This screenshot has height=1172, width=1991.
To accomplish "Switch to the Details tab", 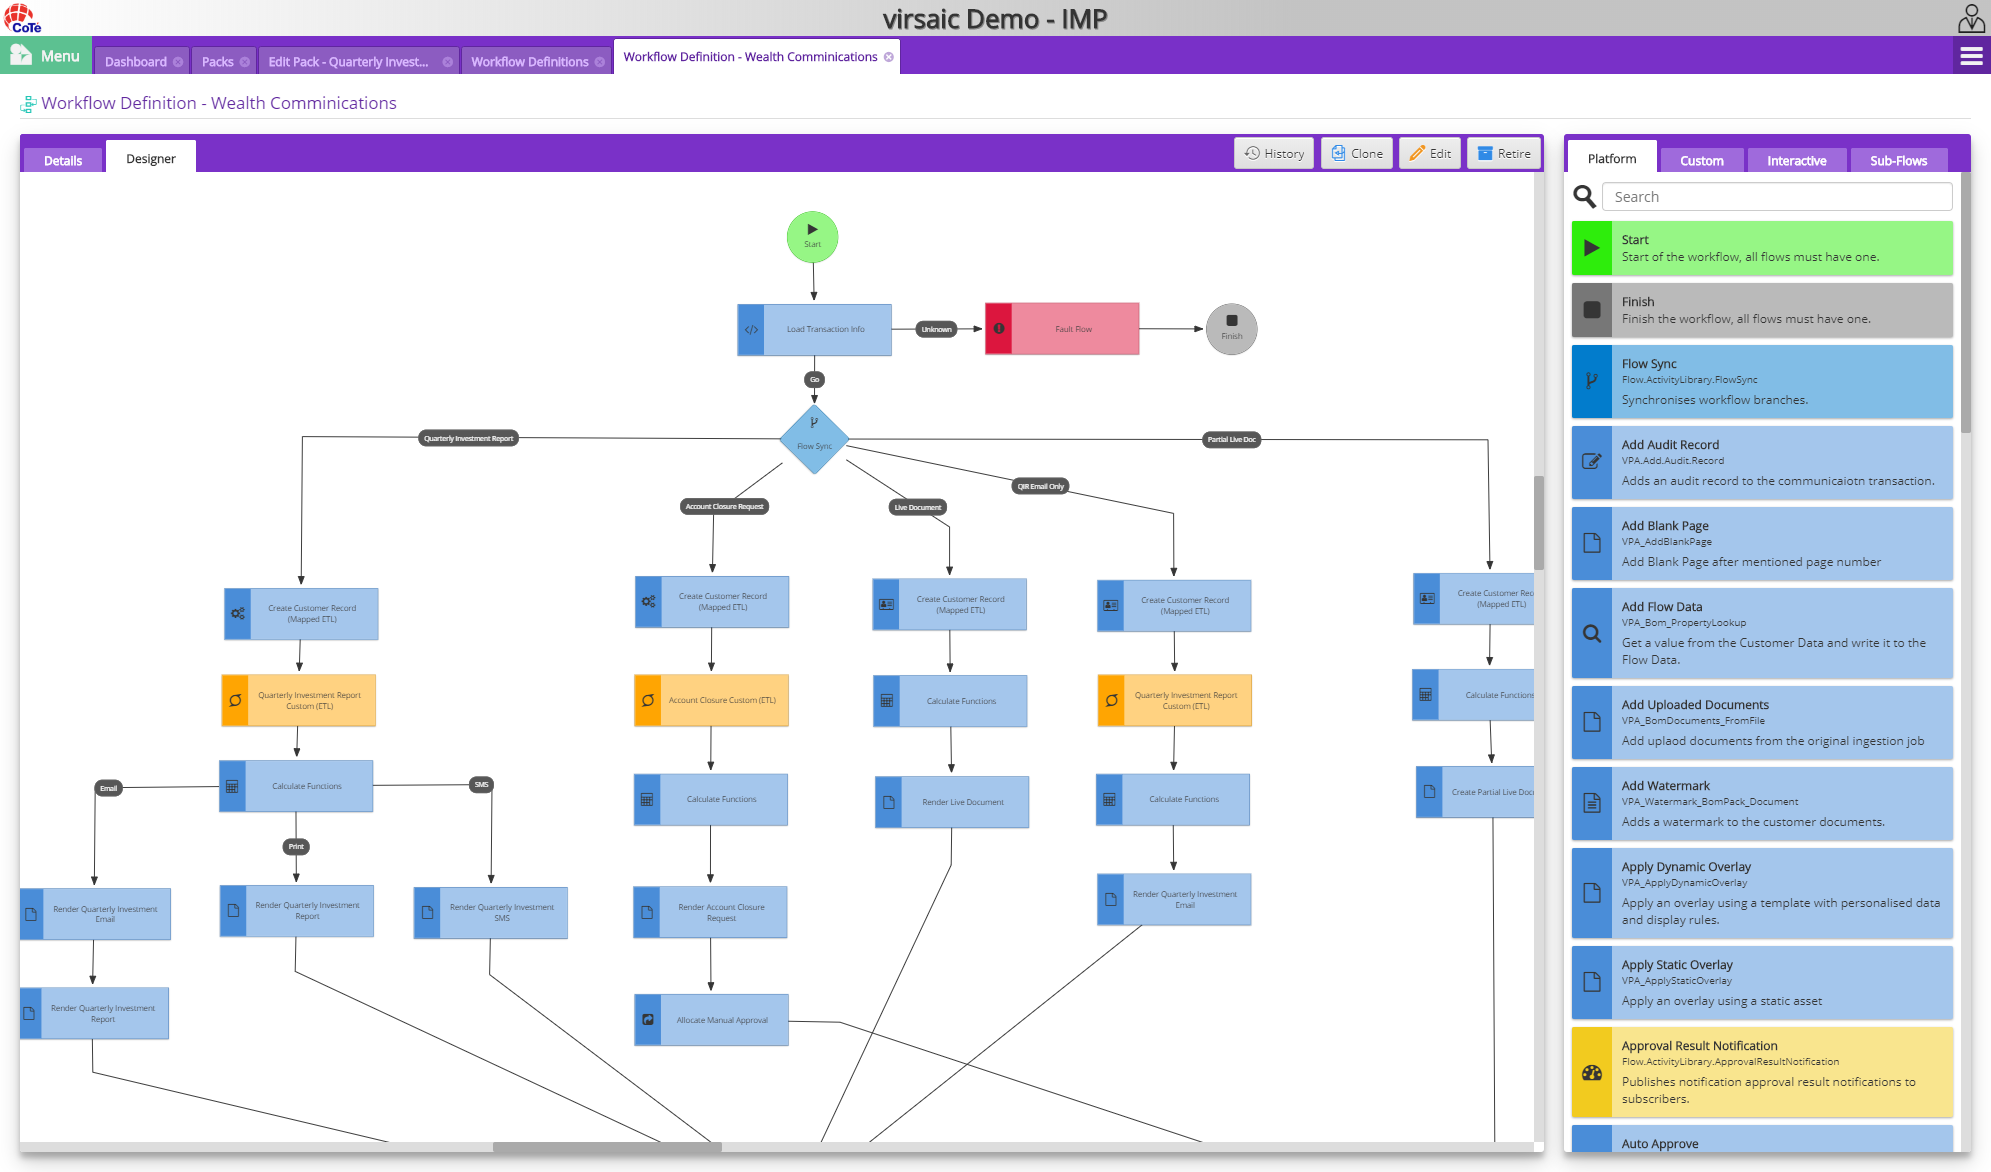I will (x=62, y=160).
